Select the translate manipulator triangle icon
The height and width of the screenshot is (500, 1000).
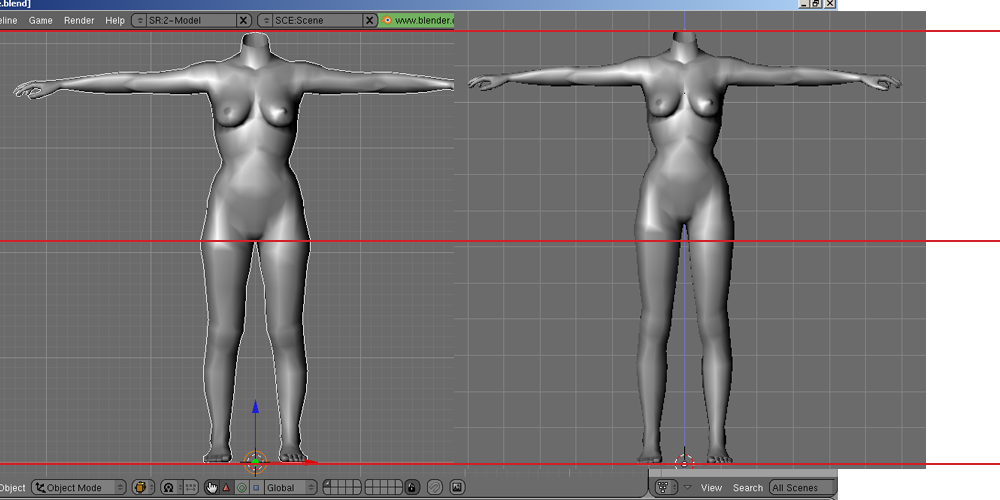click(226, 487)
